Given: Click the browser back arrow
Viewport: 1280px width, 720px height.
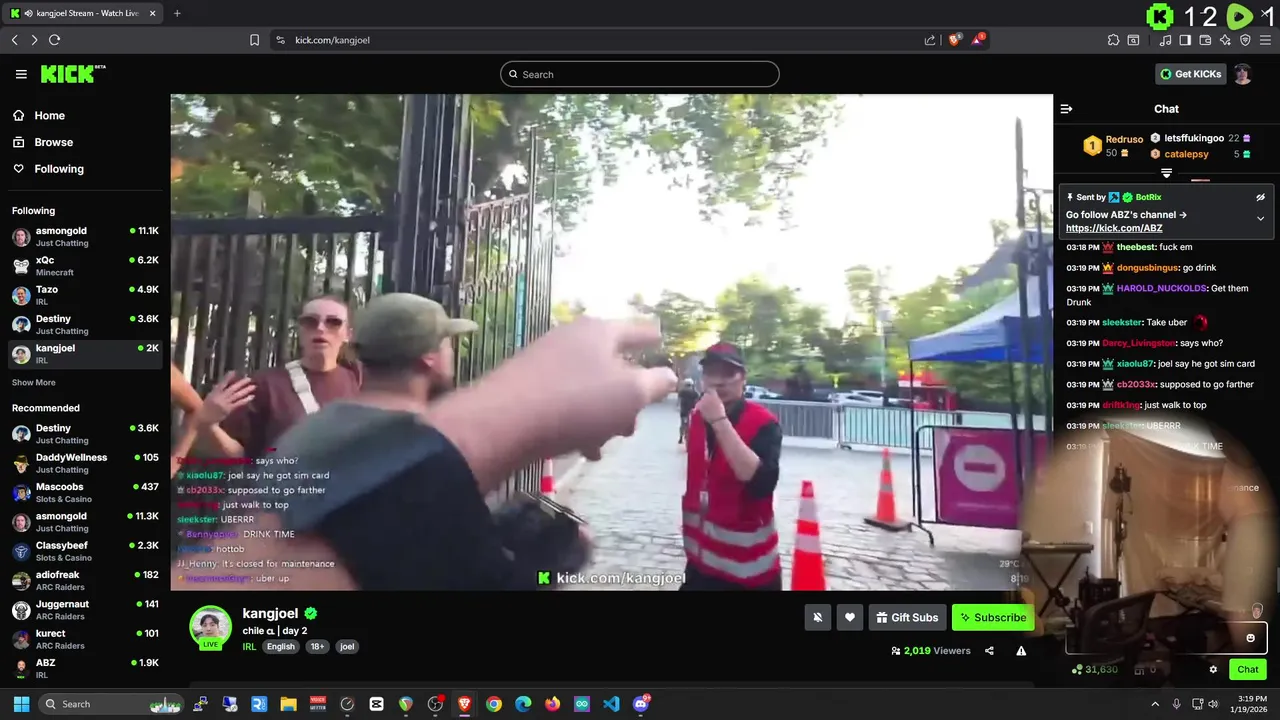Looking at the screenshot, I should coord(14,40).
